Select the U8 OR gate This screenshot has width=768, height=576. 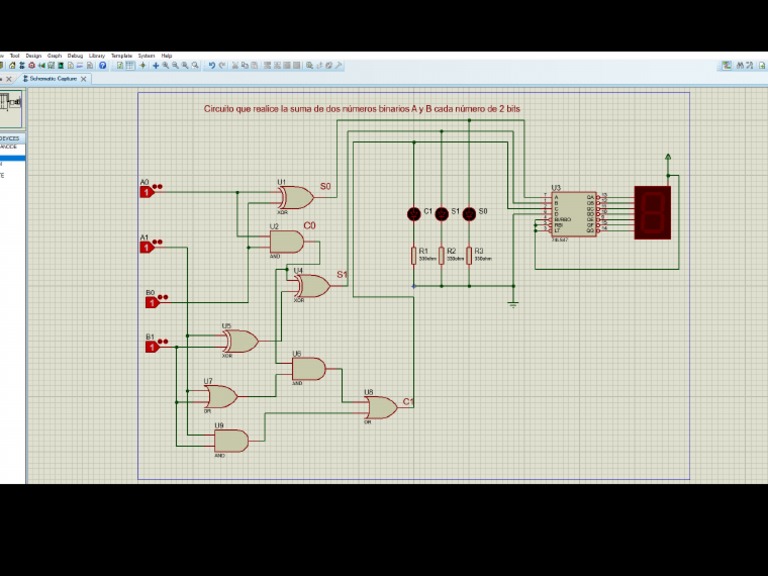tap(380, 407)
